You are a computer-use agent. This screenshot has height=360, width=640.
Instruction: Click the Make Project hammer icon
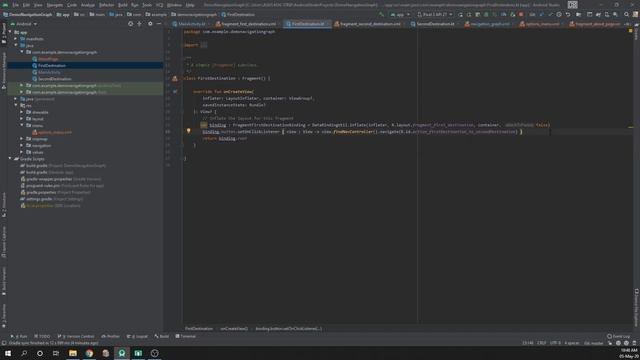[381, 14]
